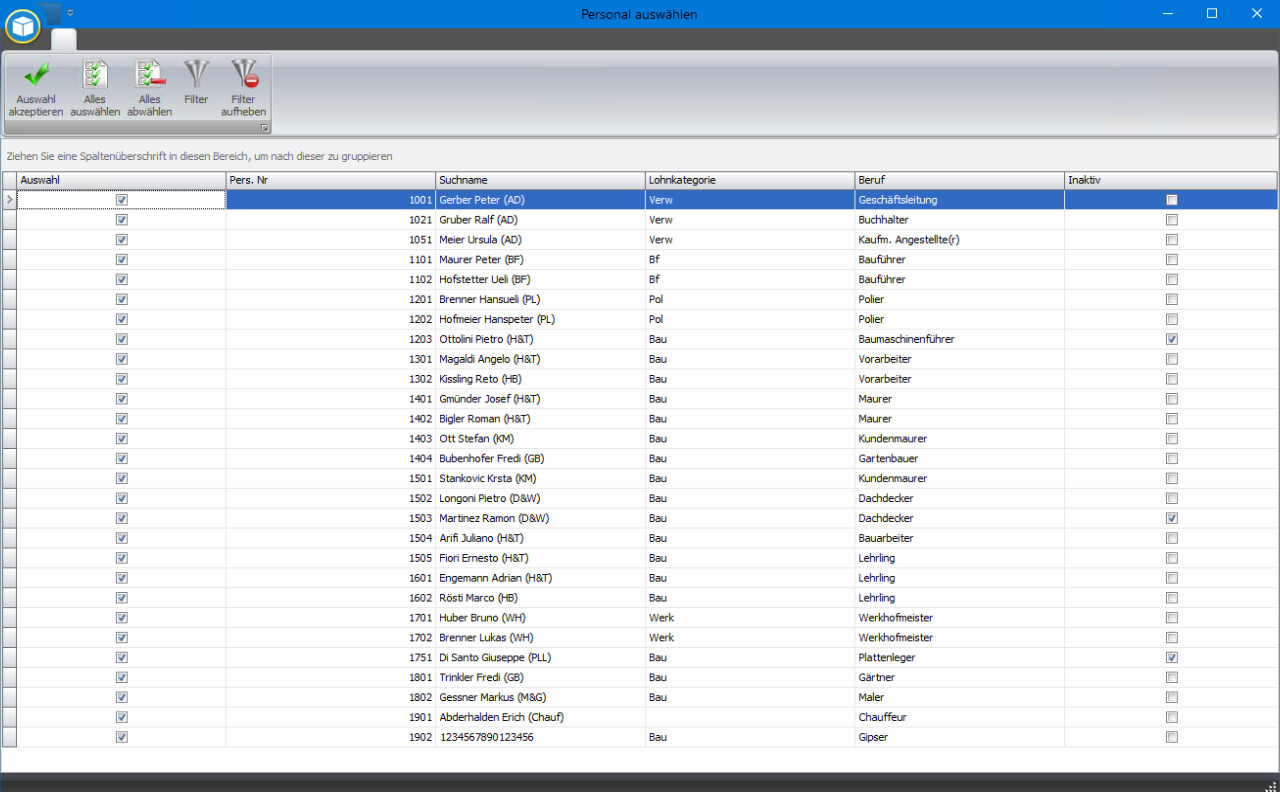Sort by the Lohnkategorie column header

point(748,180)
